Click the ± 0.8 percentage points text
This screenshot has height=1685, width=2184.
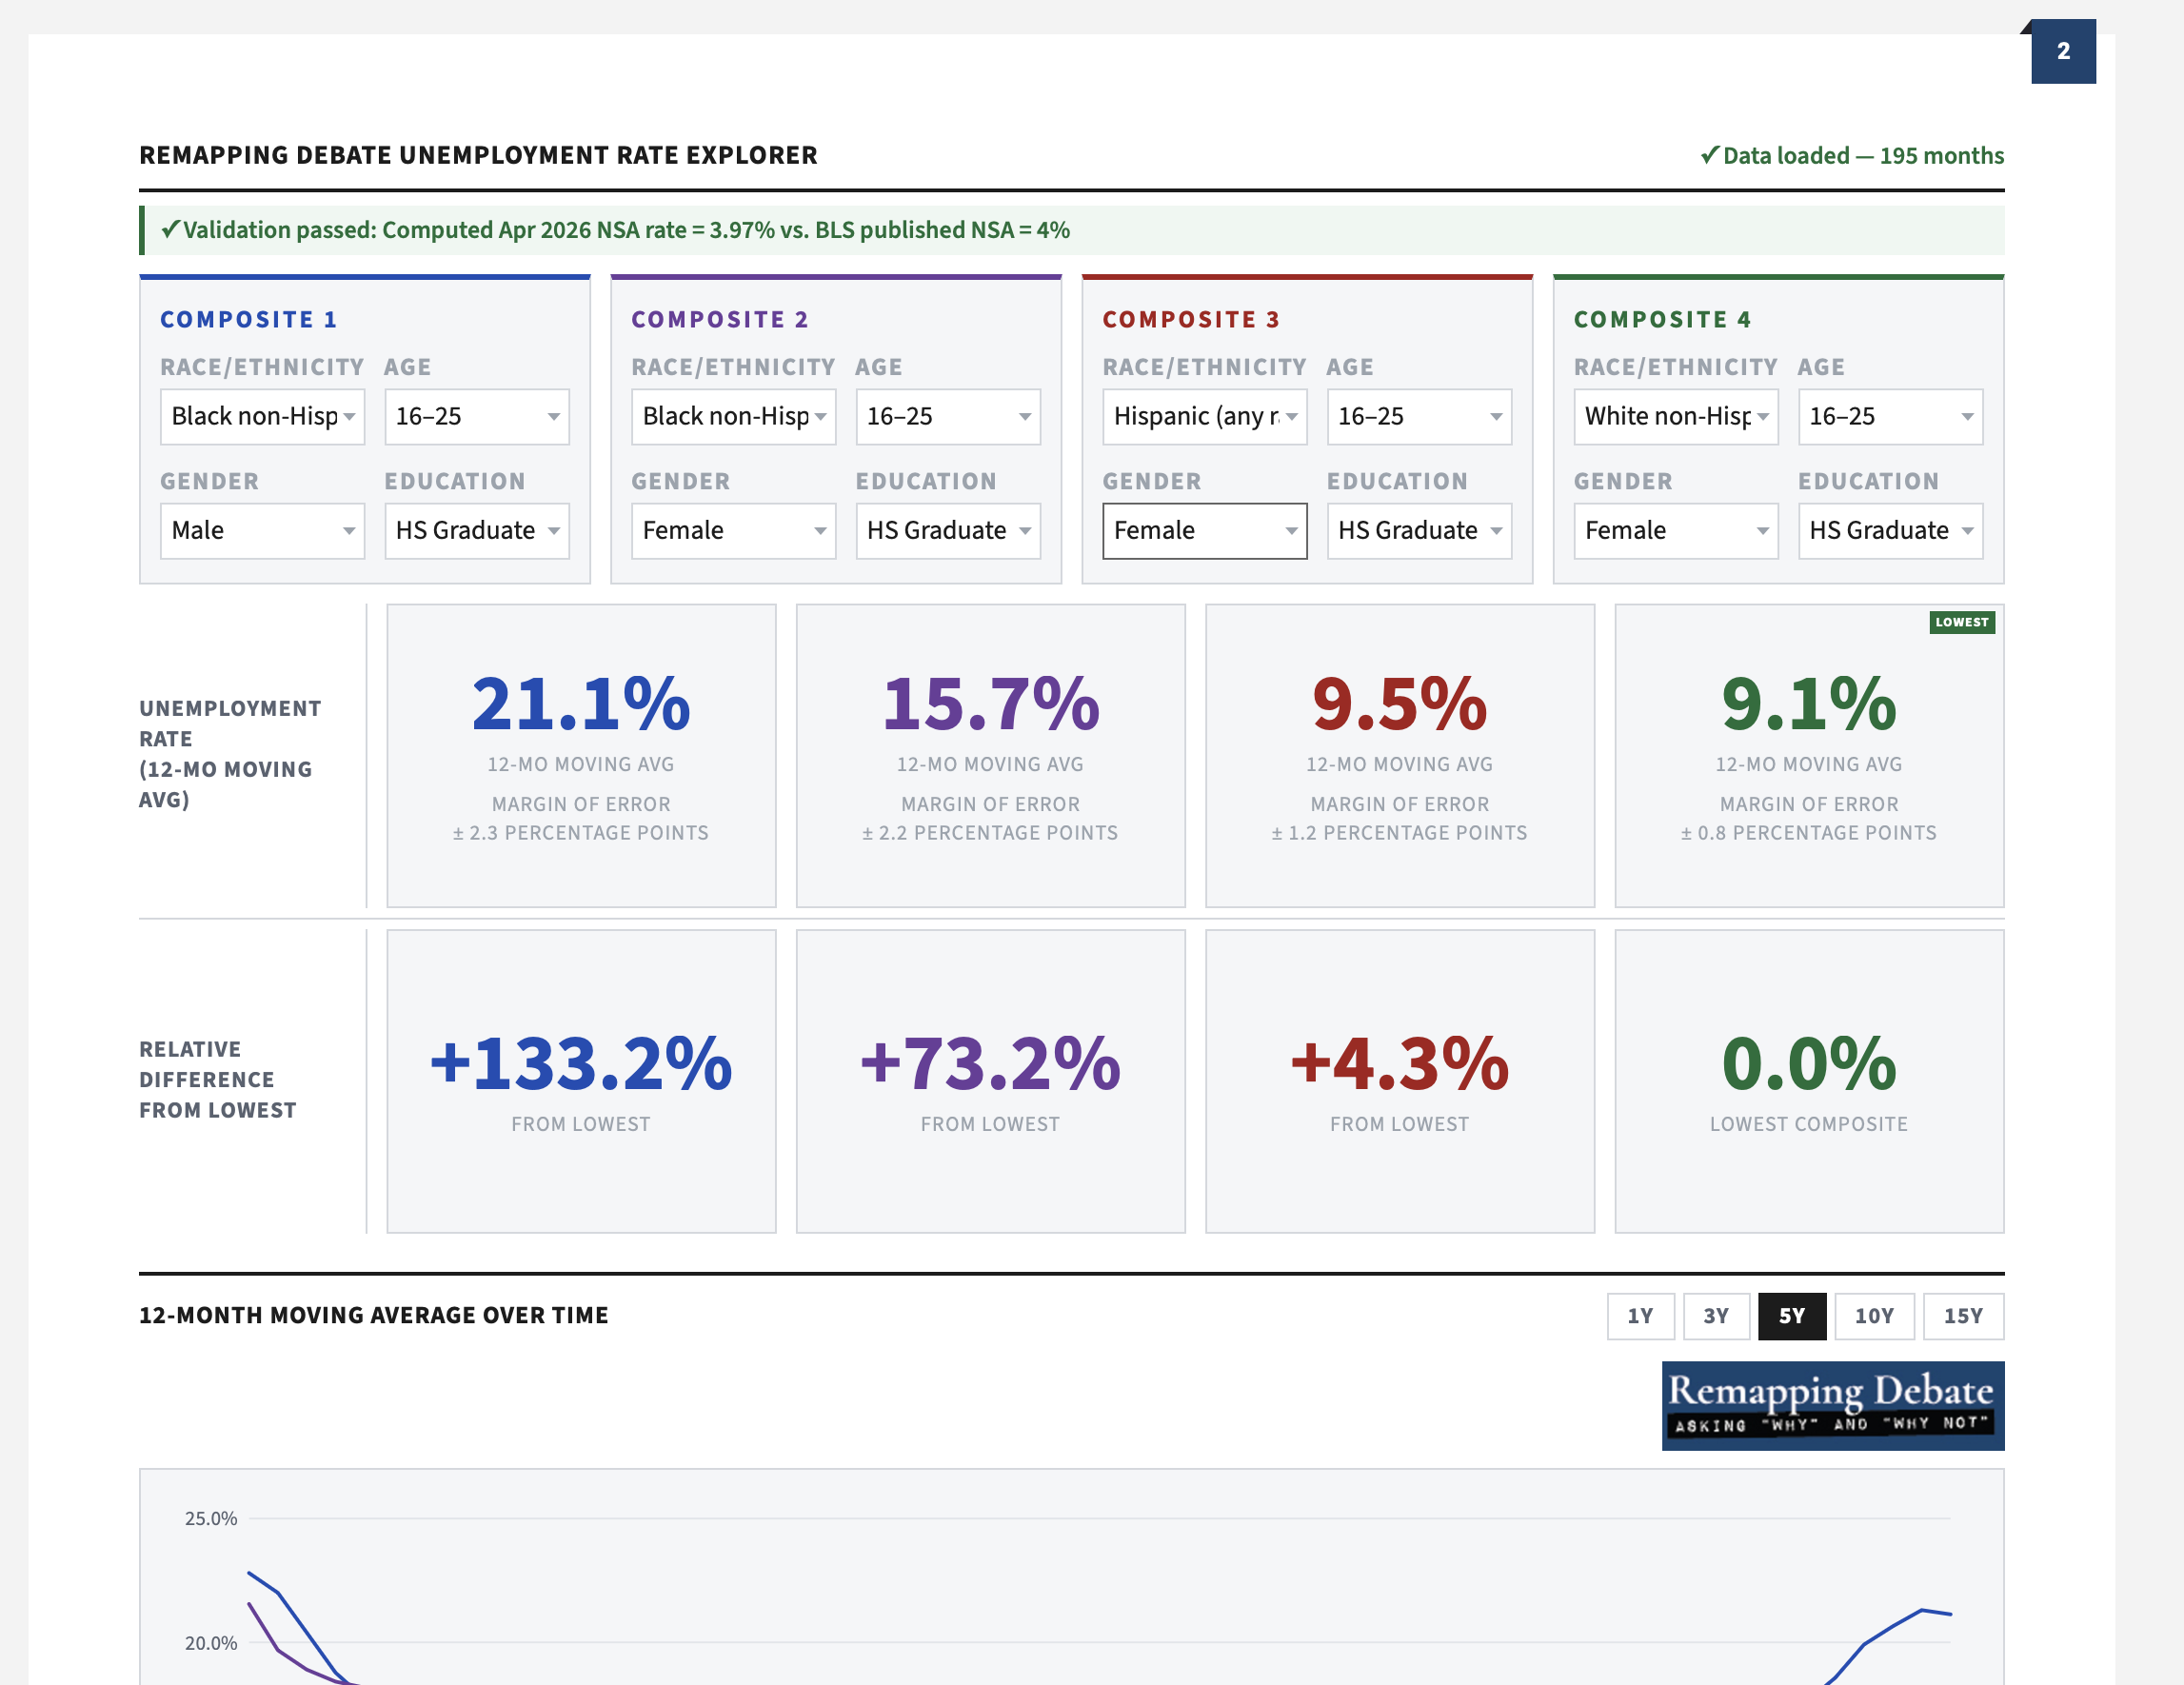pos(1809,833)
